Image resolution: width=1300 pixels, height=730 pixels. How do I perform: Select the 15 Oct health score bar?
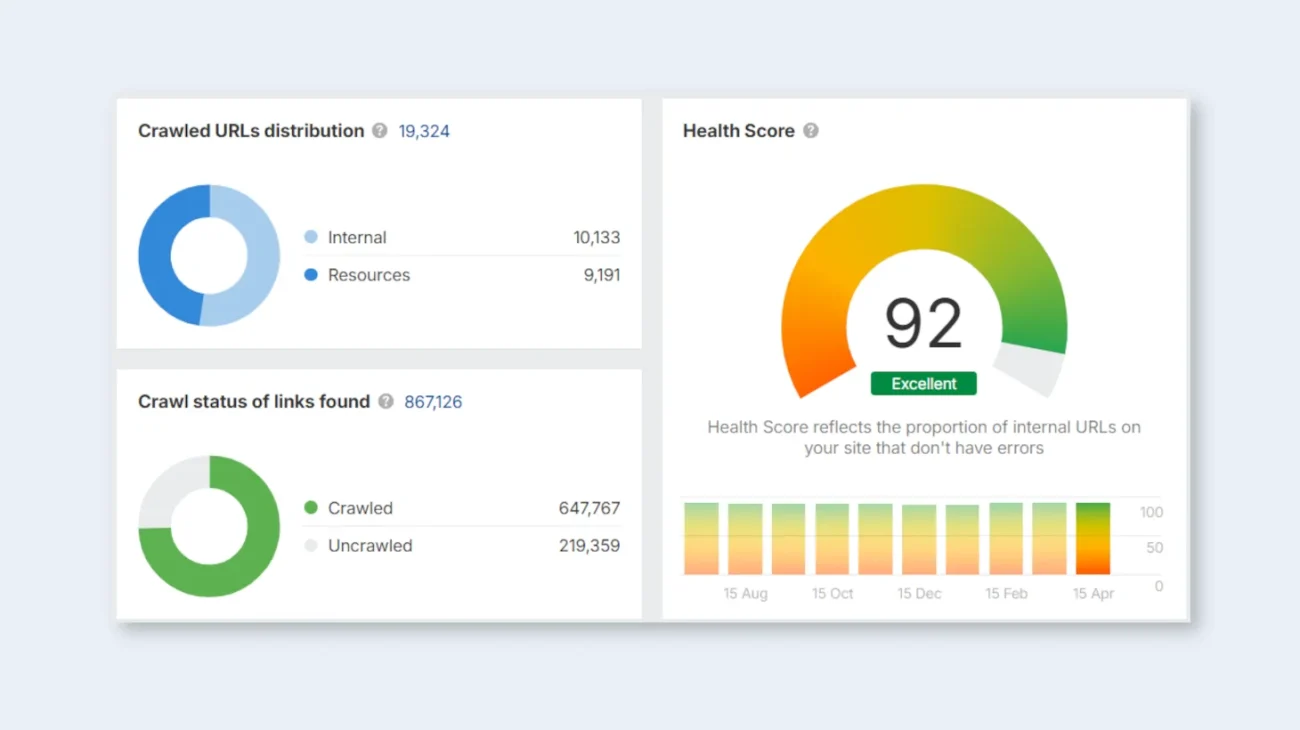(832, 539)
